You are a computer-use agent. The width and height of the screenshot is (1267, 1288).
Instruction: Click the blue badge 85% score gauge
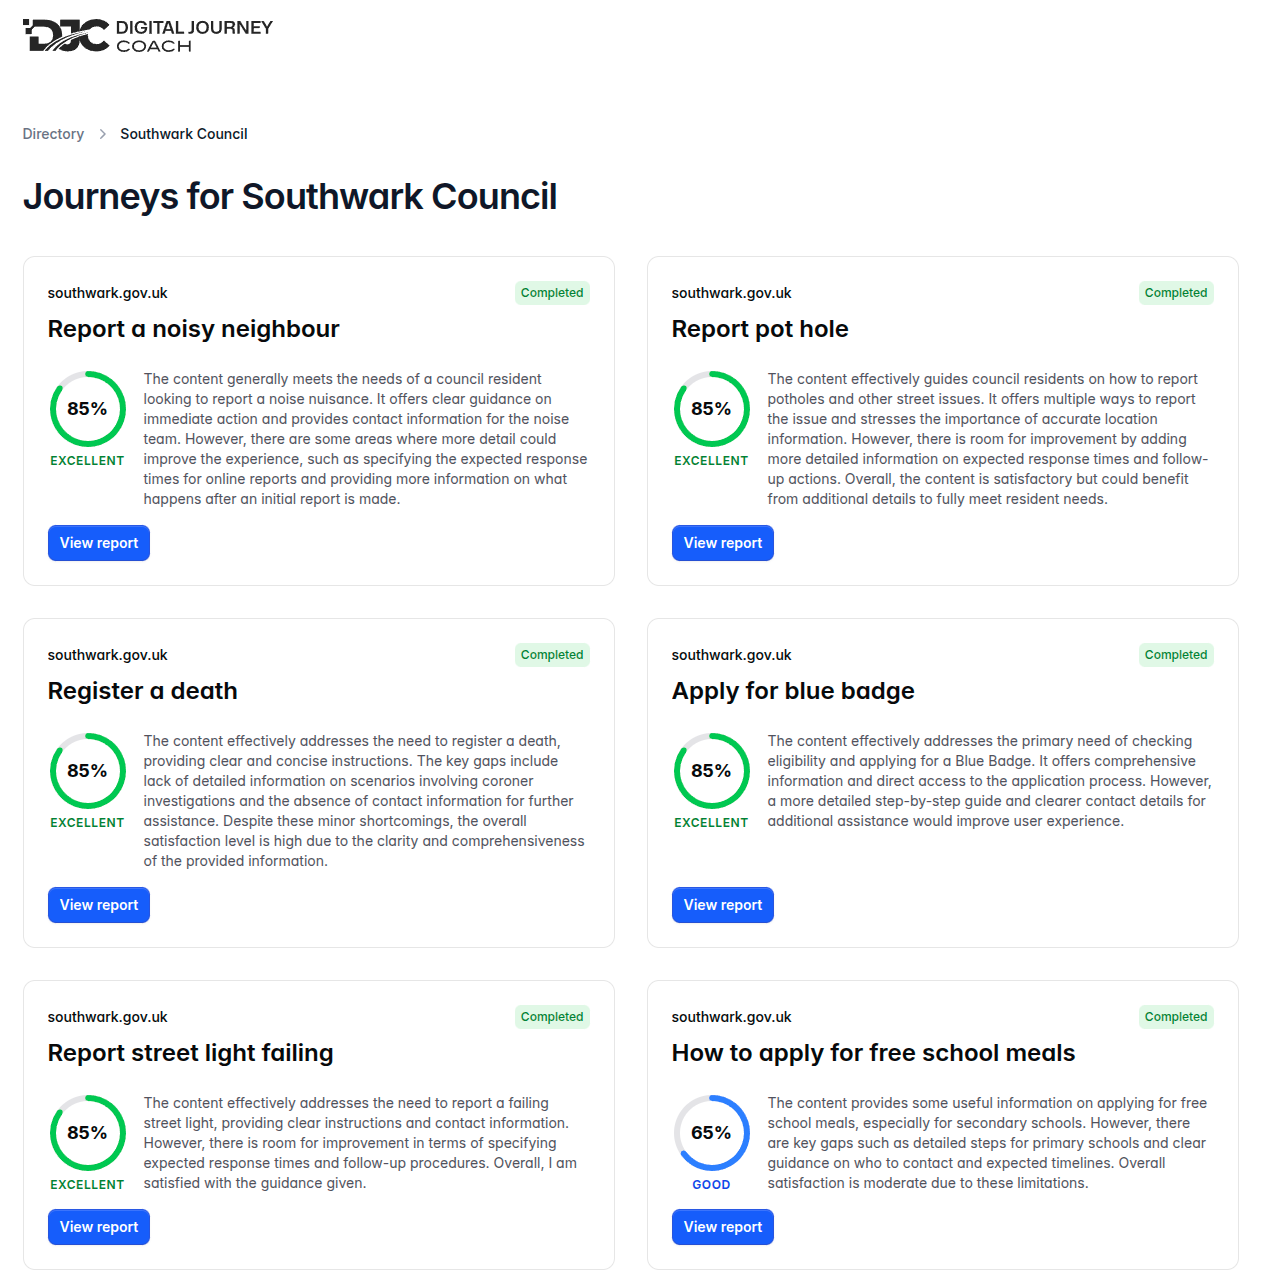click(712, 771)
